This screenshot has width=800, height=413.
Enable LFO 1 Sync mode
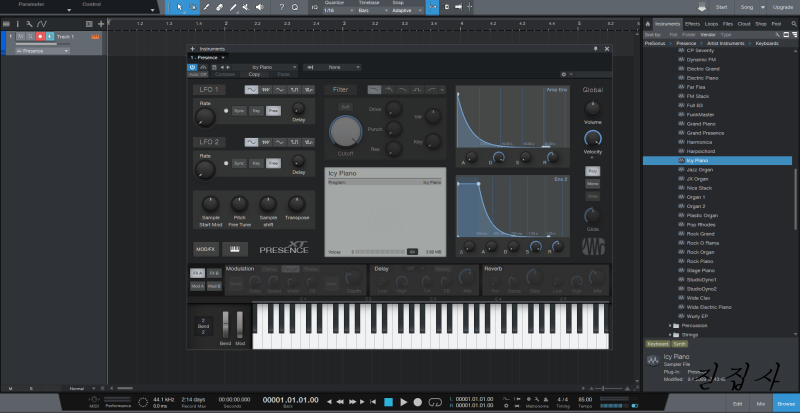tap(239, 111)
